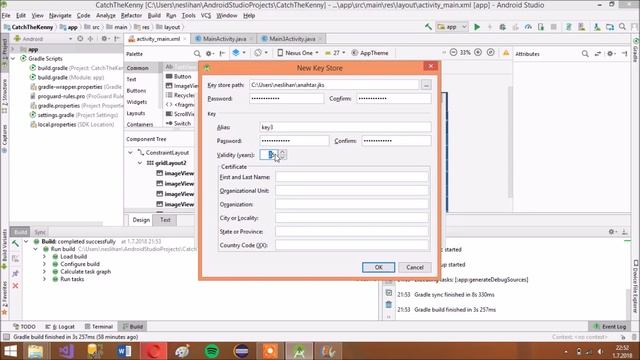Open the Refactor menu
The width and height of the screenshot is (640, 360).
coord(131,16)
